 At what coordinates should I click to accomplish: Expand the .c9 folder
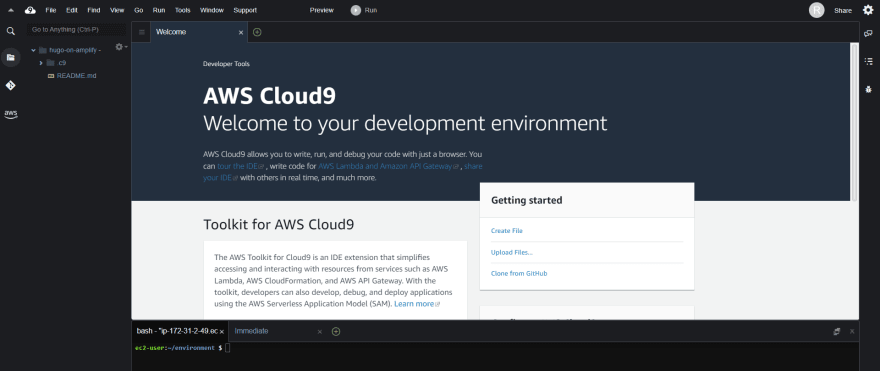point(41,63)
